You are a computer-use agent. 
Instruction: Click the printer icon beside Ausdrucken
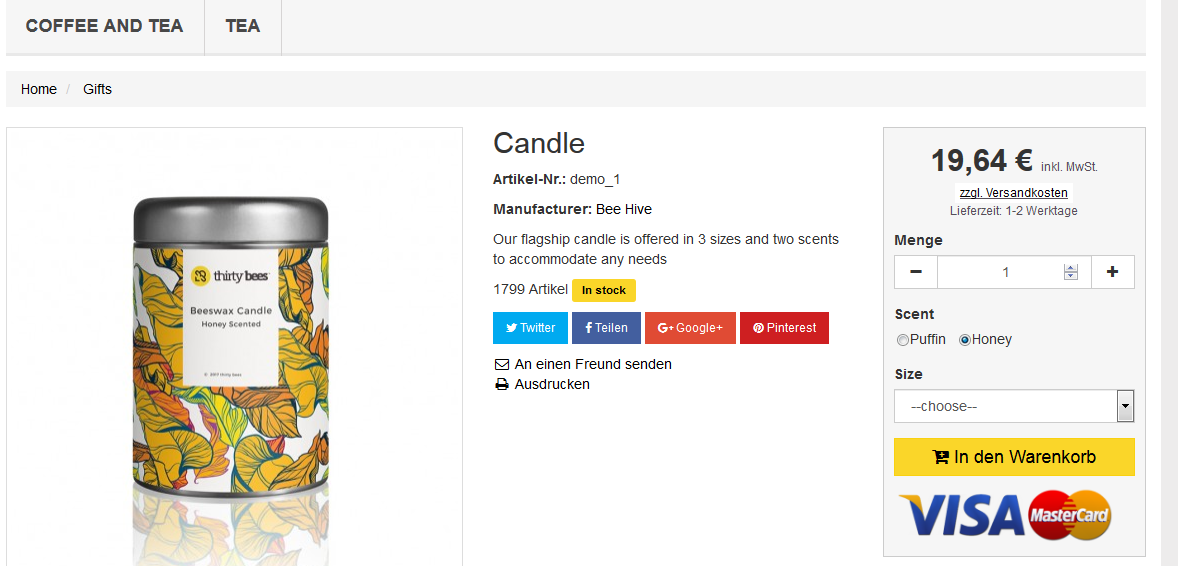[x=502, y=385]
